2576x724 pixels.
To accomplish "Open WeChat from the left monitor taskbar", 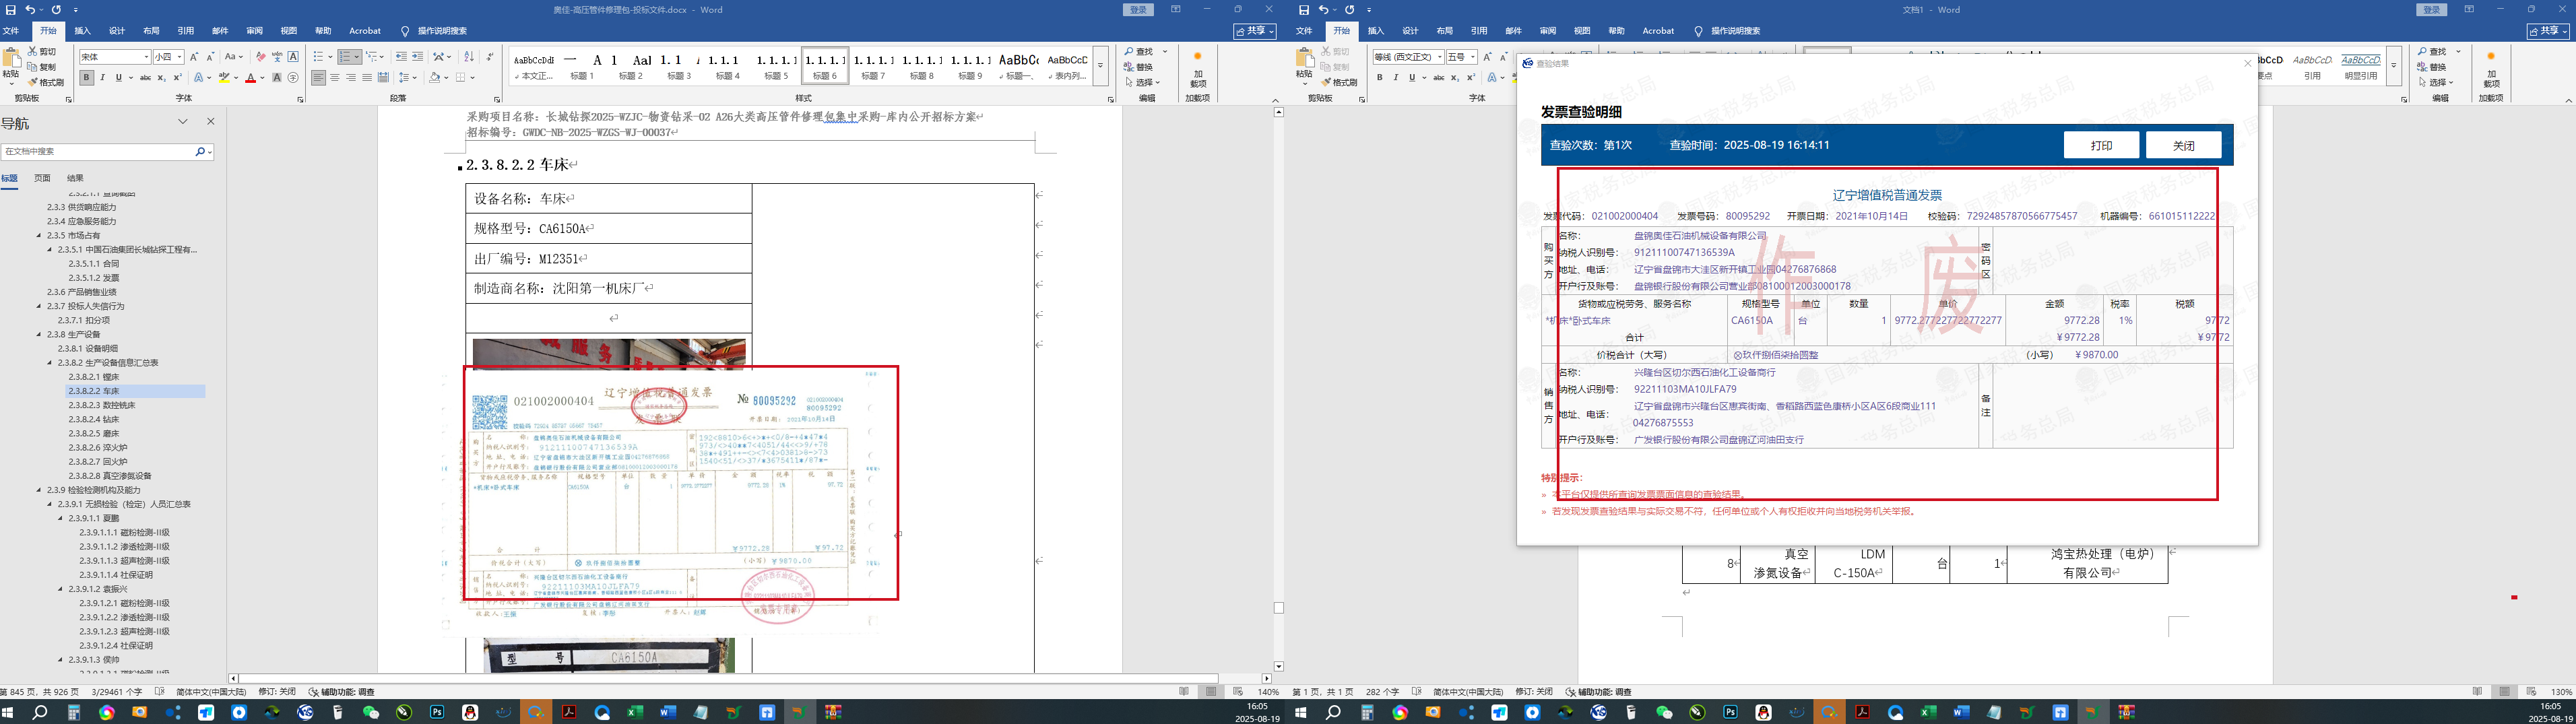I will click(371, 712).
